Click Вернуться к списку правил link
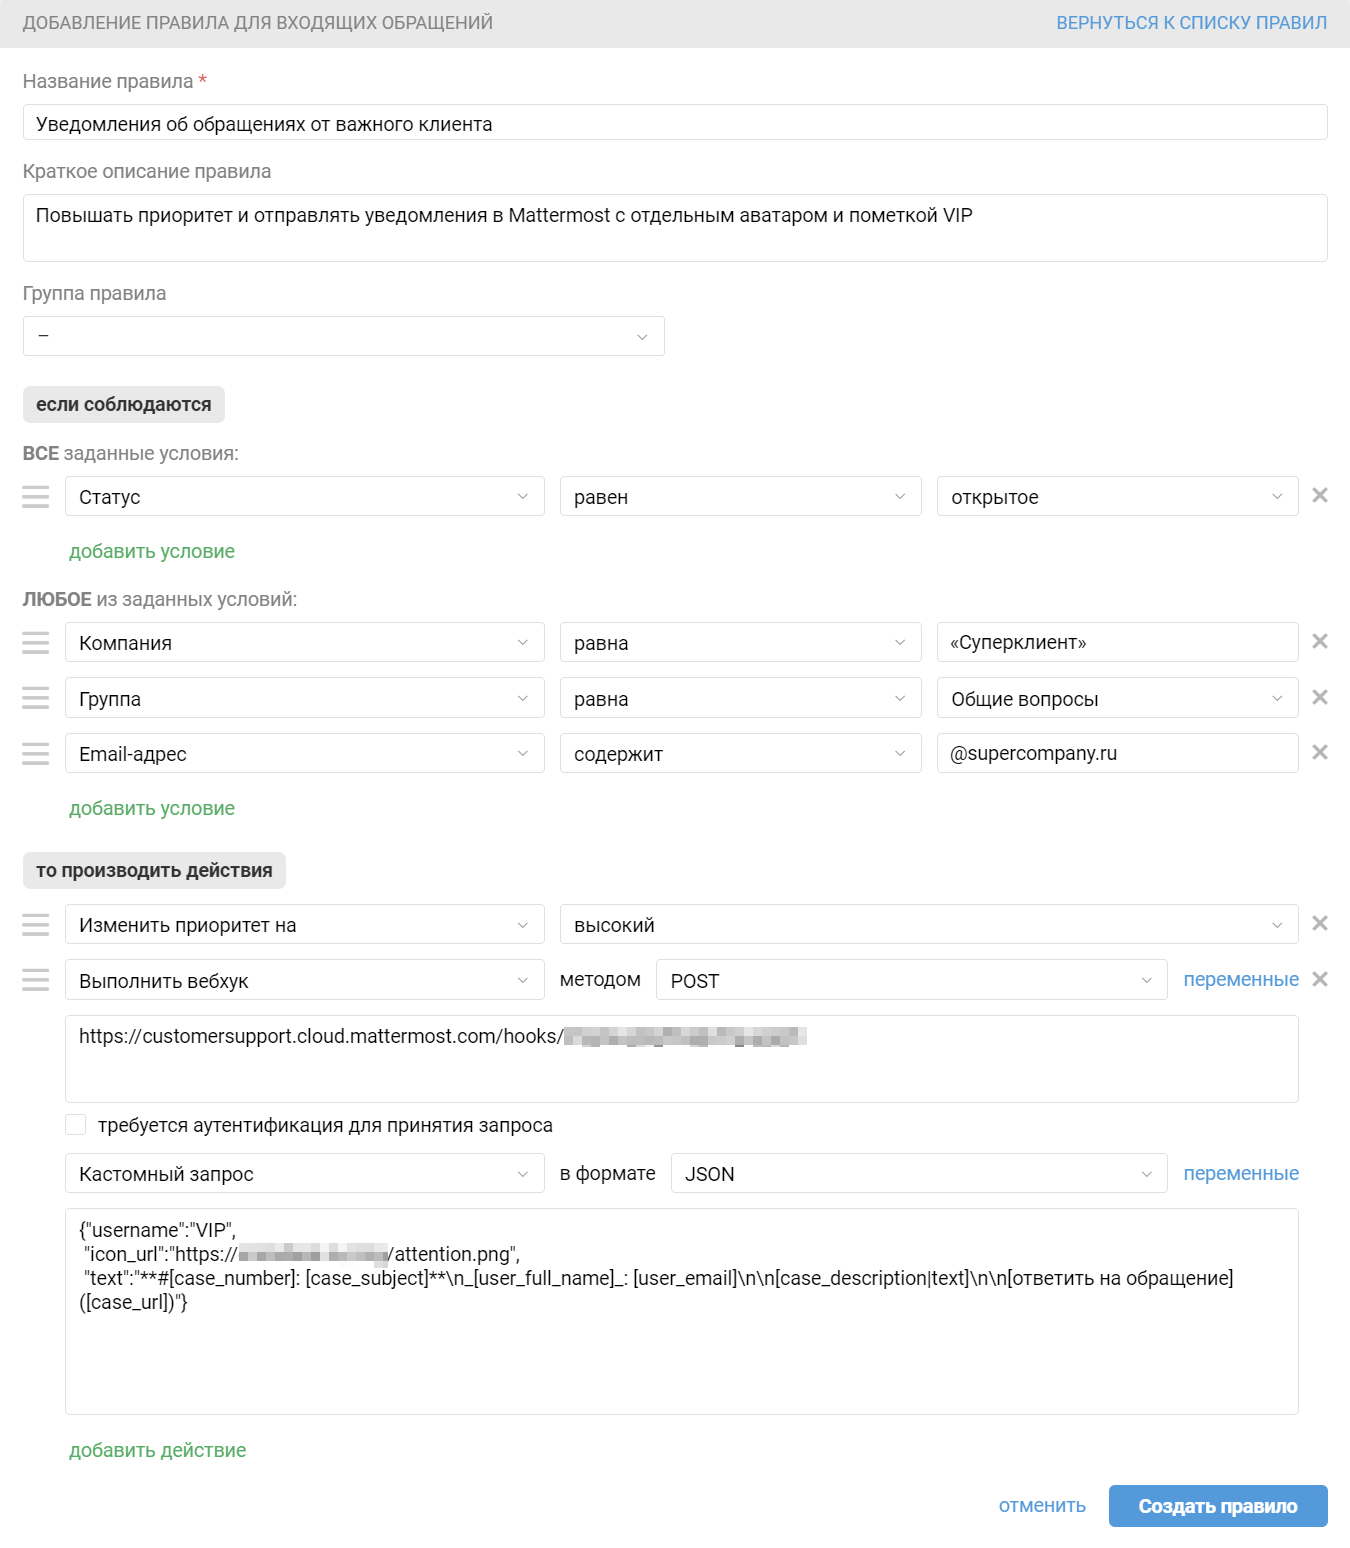 coord(1192,23)
